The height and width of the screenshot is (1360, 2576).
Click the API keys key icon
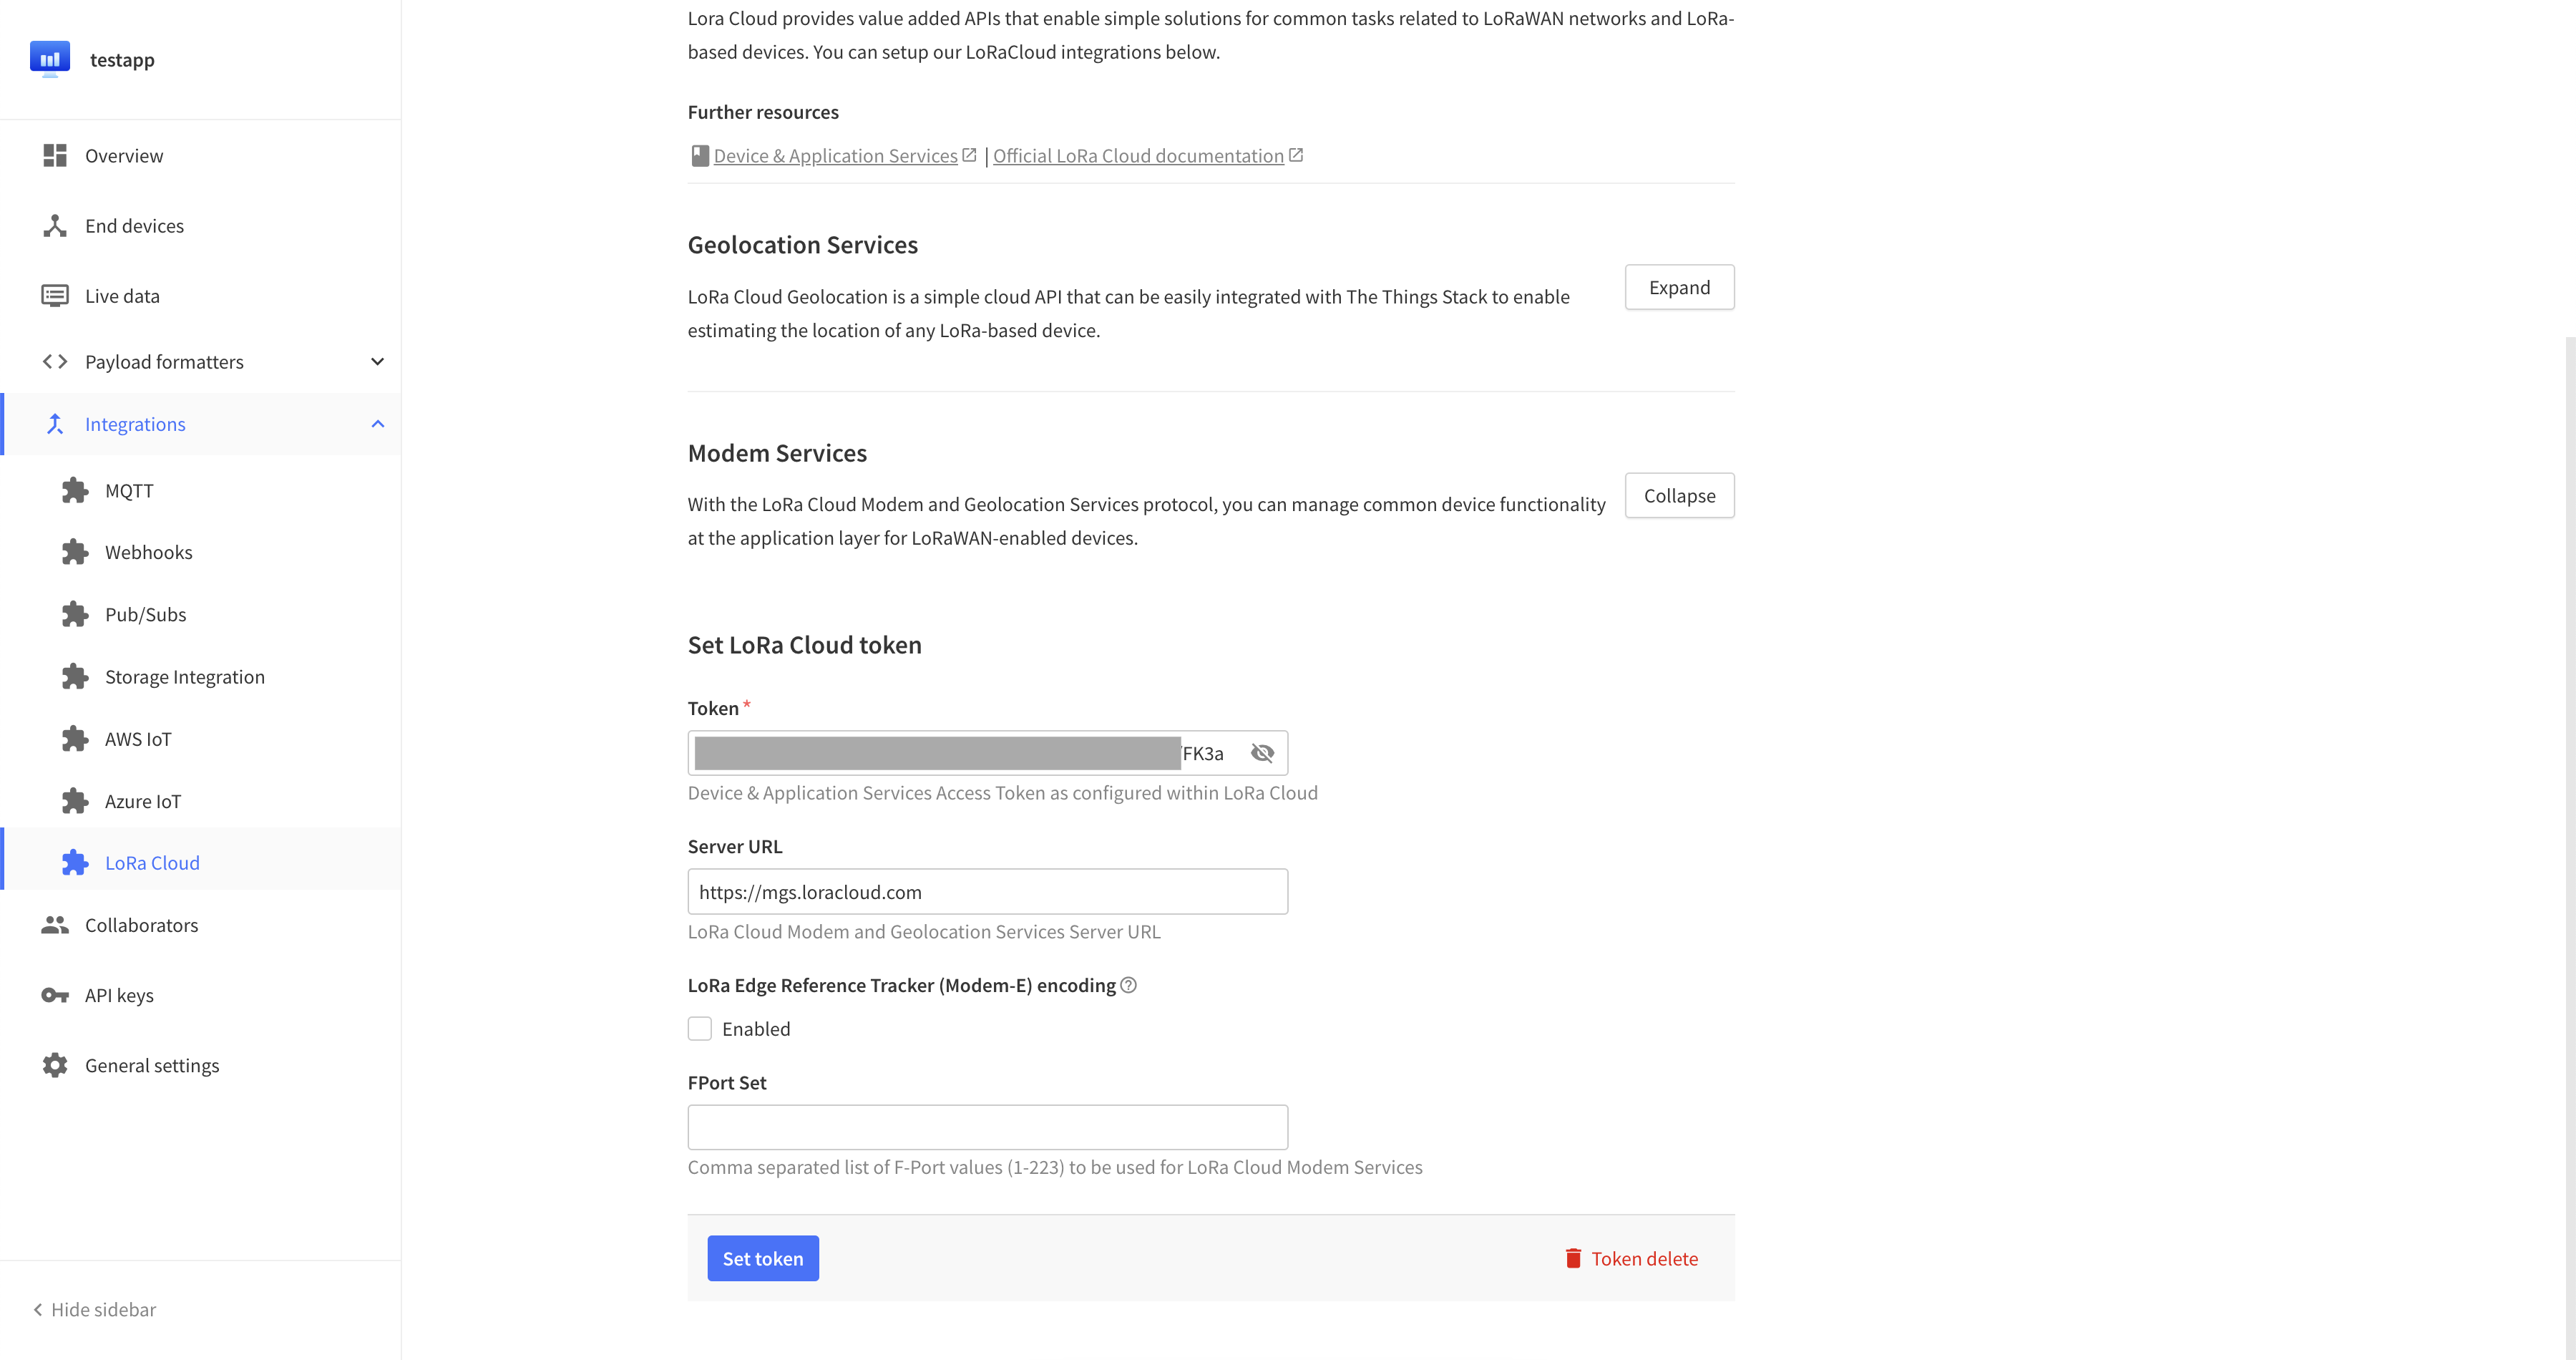click(x=55, y=995)
